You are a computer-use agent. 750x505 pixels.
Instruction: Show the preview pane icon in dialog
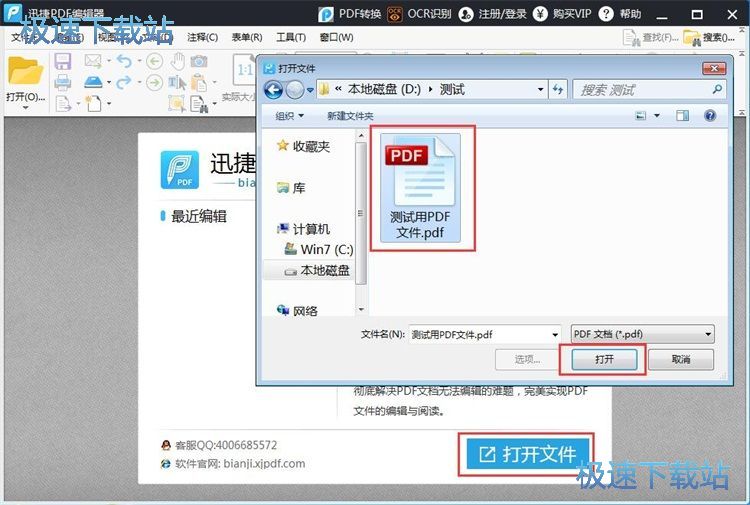(683, 115)
